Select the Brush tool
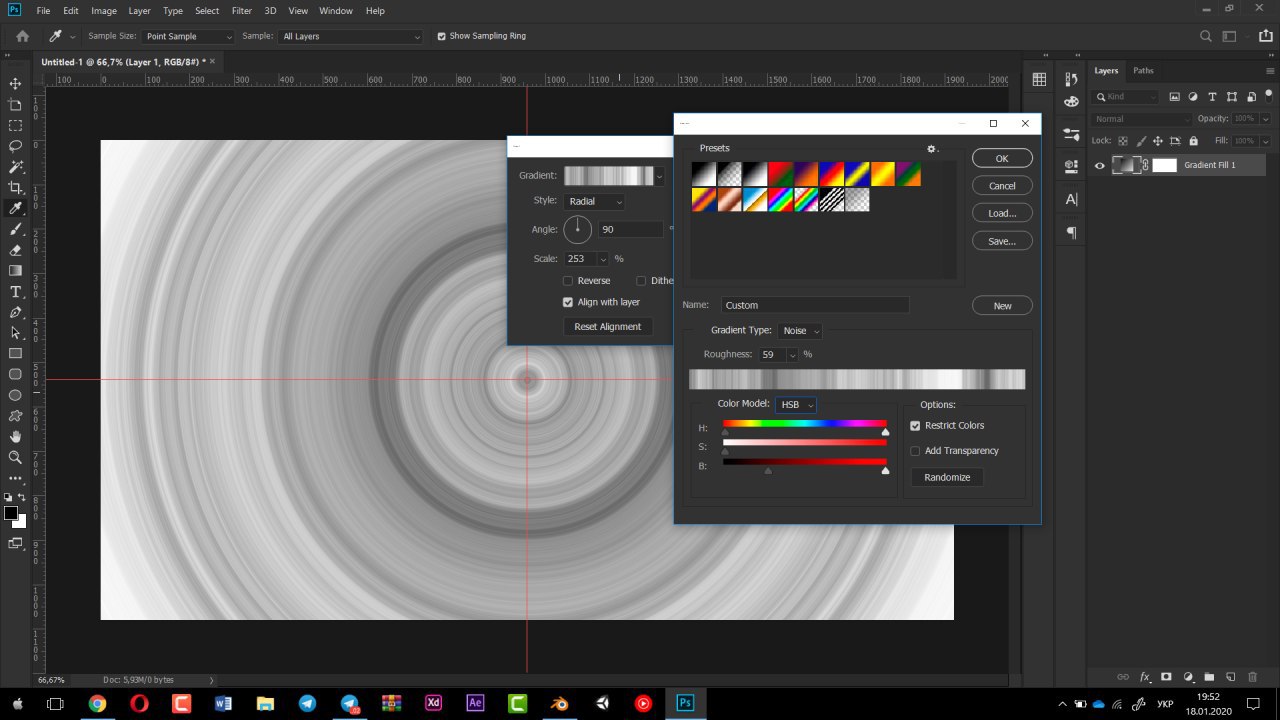The width and height of the screenshot is (1280, 720). coord(15,229)
